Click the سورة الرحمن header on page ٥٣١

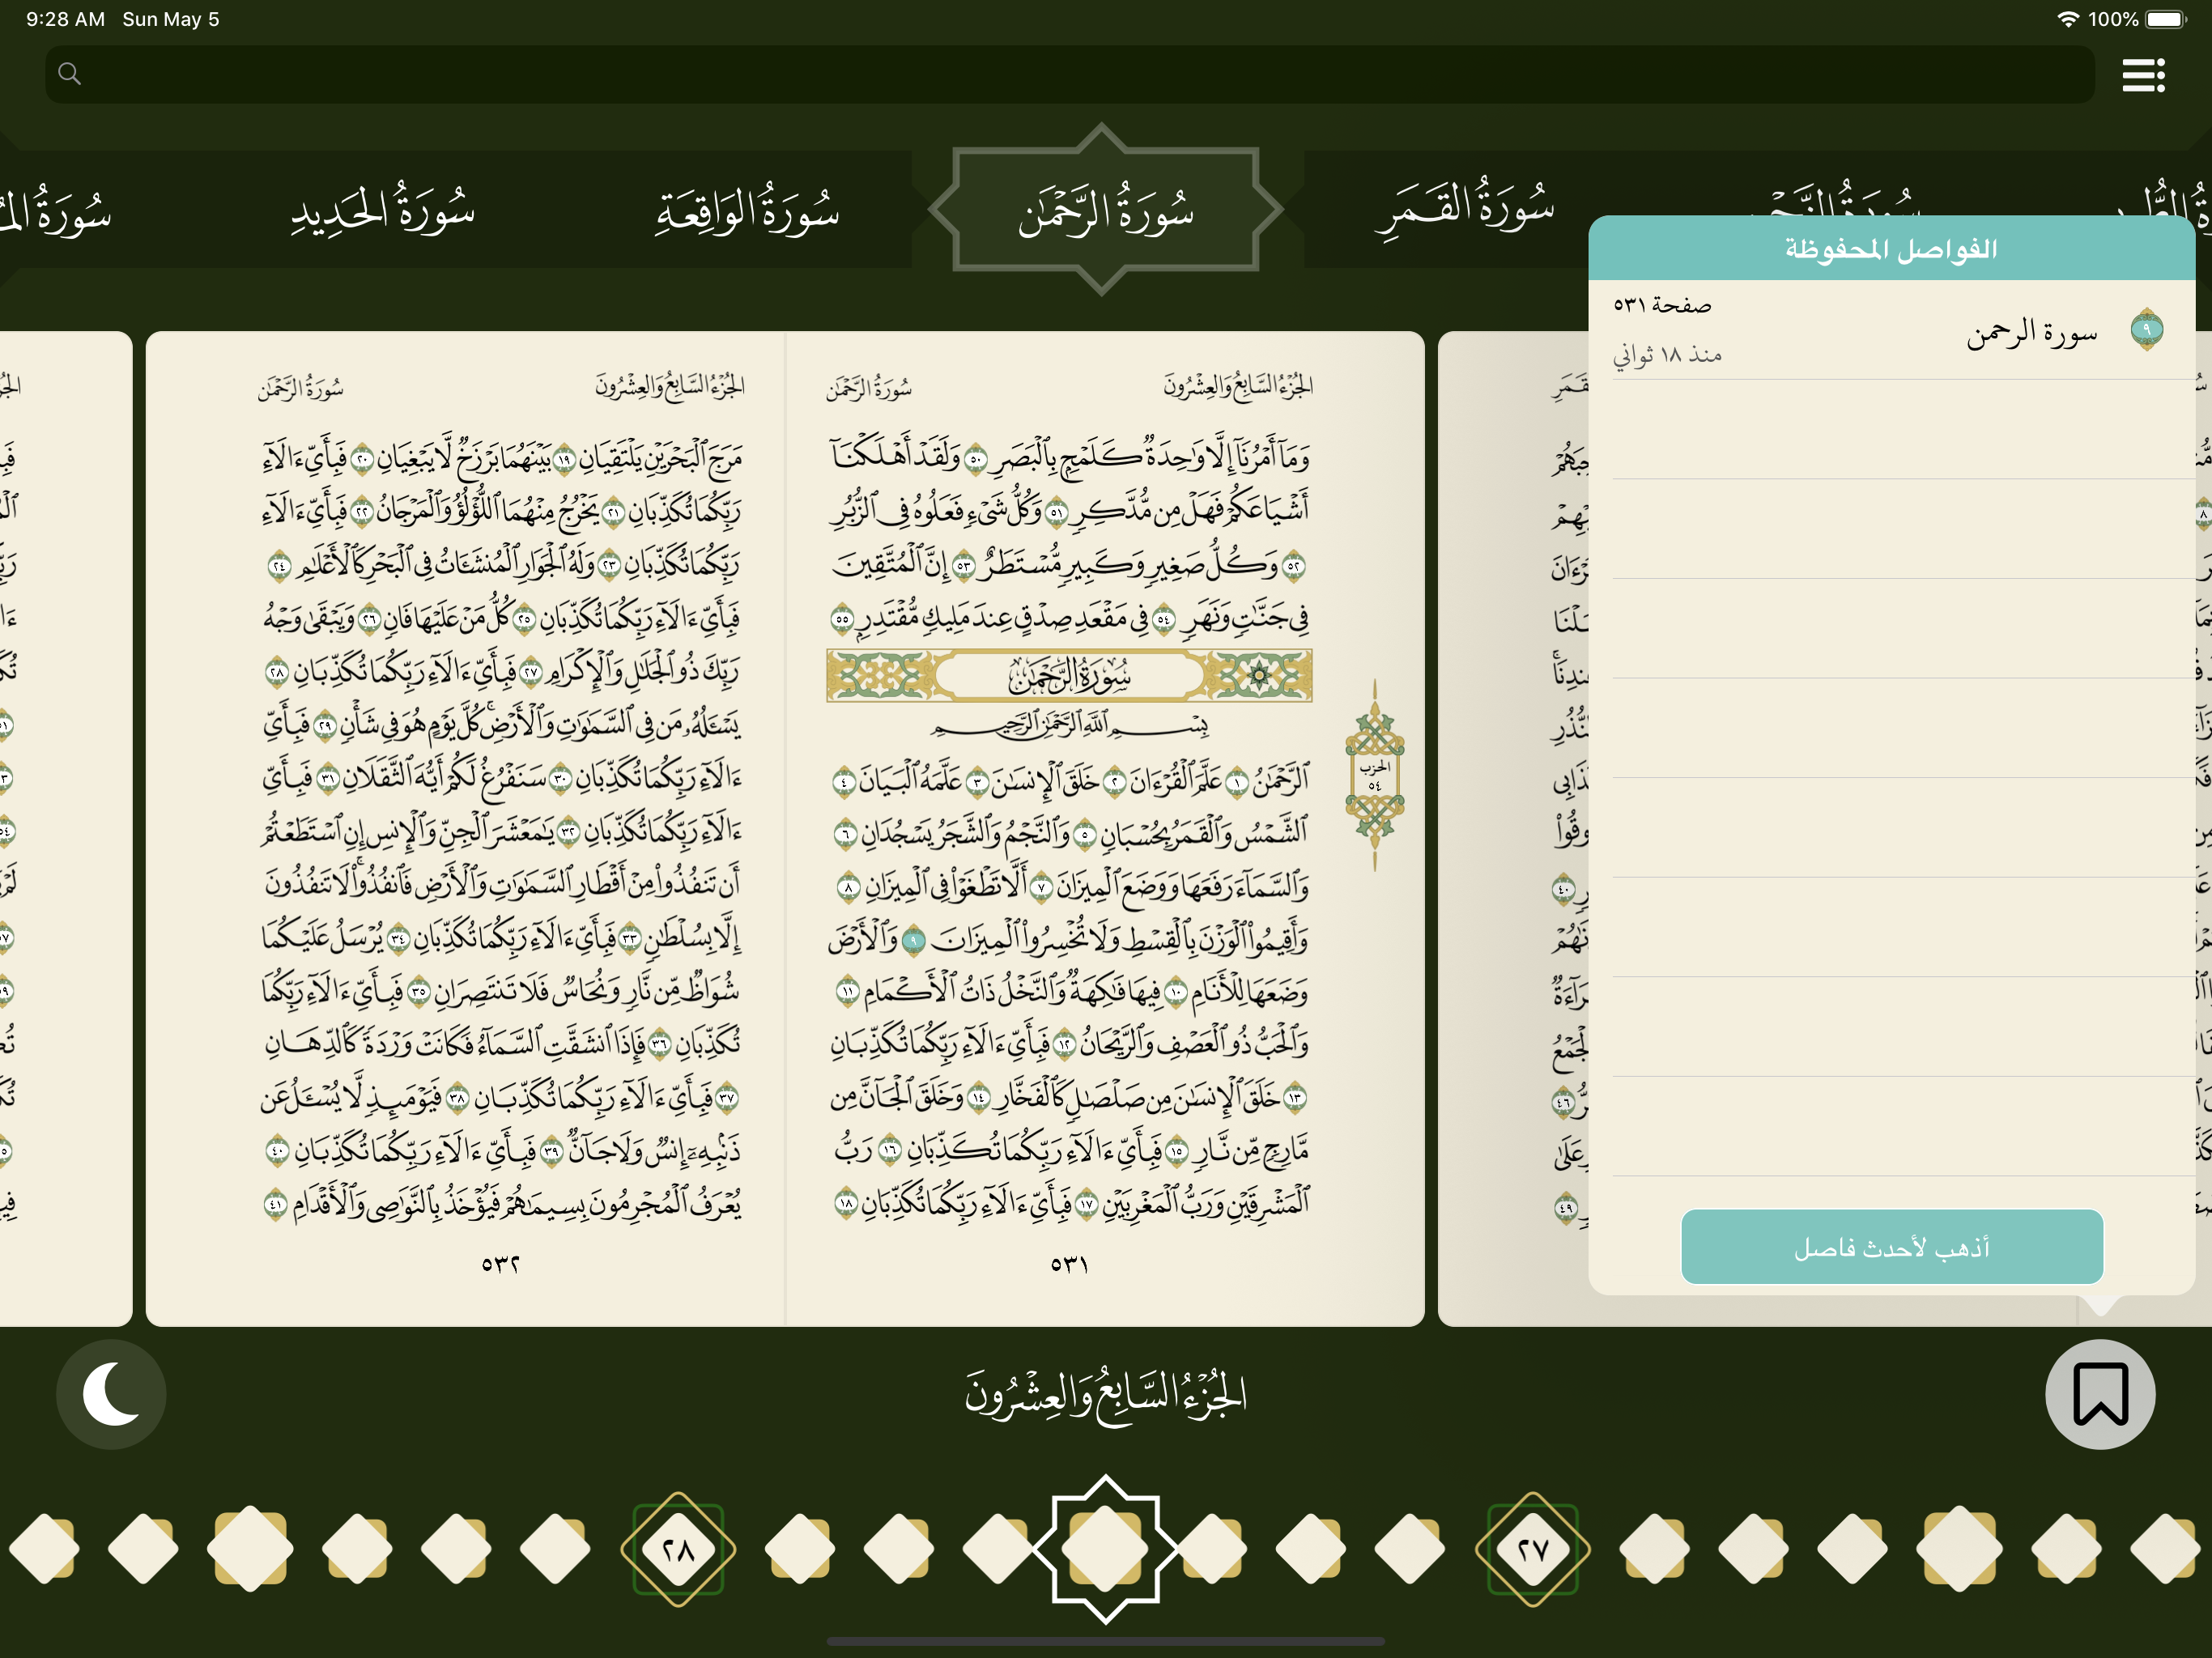tap(869, 388)
